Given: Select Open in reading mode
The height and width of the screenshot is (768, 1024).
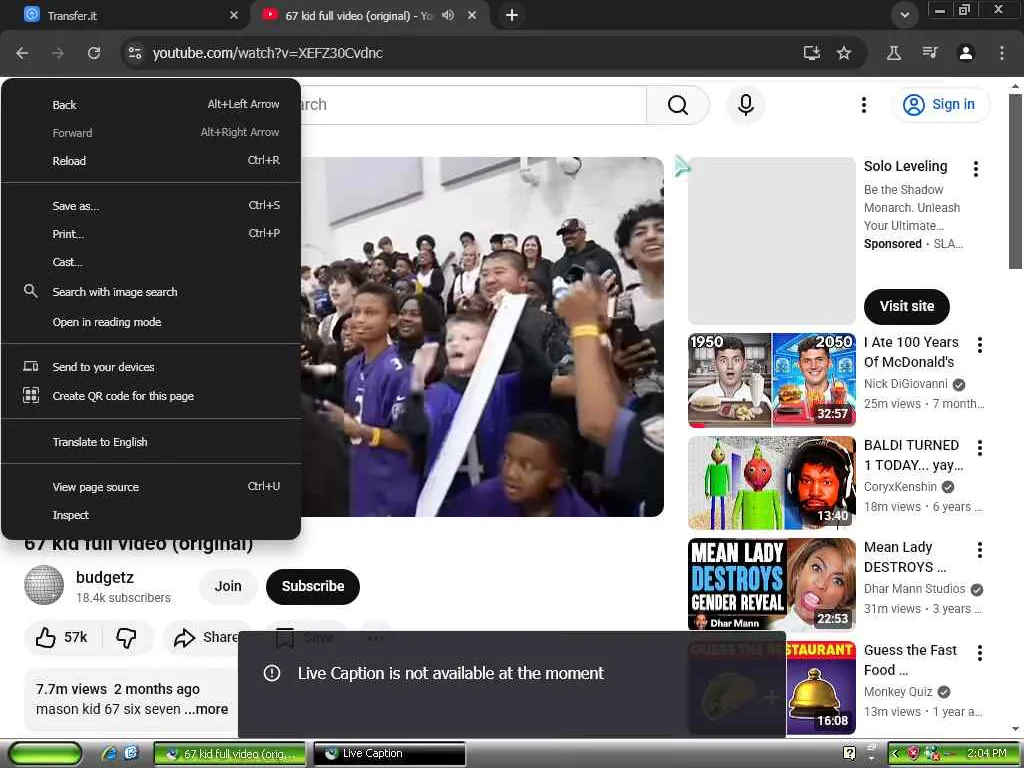Looking at the screenshot, I should 151,322.
